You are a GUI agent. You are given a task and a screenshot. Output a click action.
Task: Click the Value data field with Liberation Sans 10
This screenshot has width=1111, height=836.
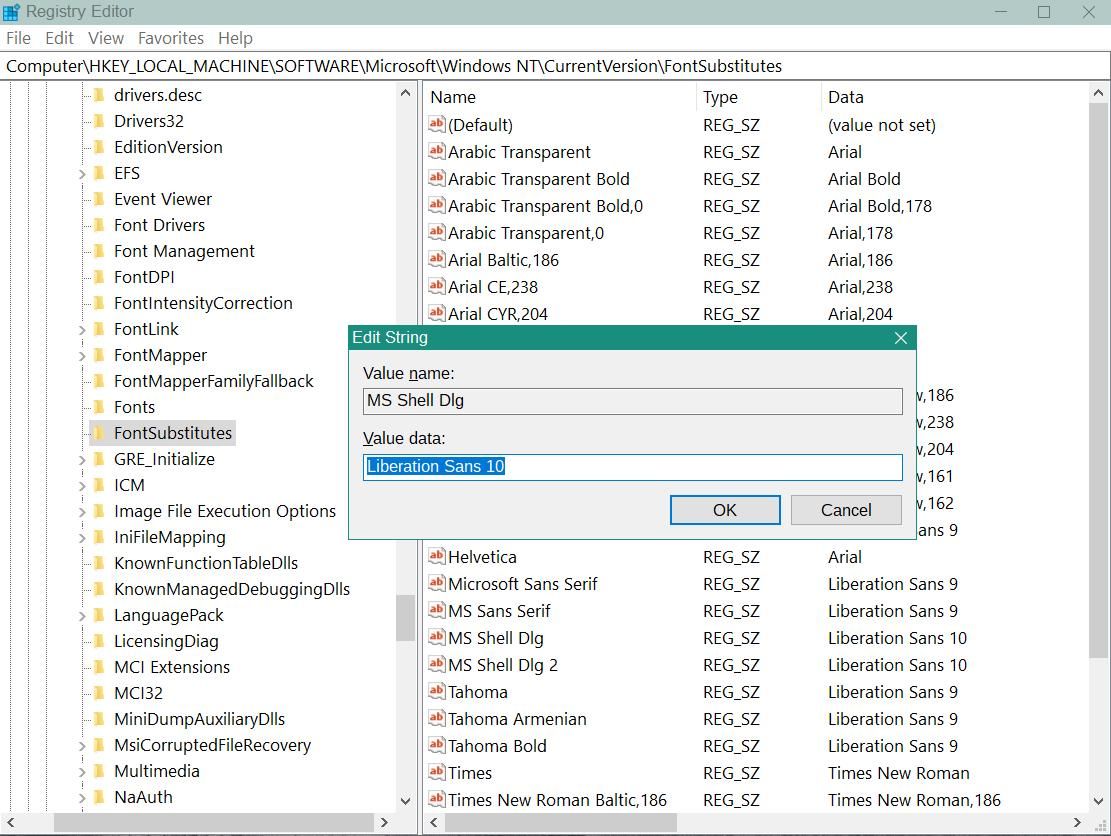[633, 467]
